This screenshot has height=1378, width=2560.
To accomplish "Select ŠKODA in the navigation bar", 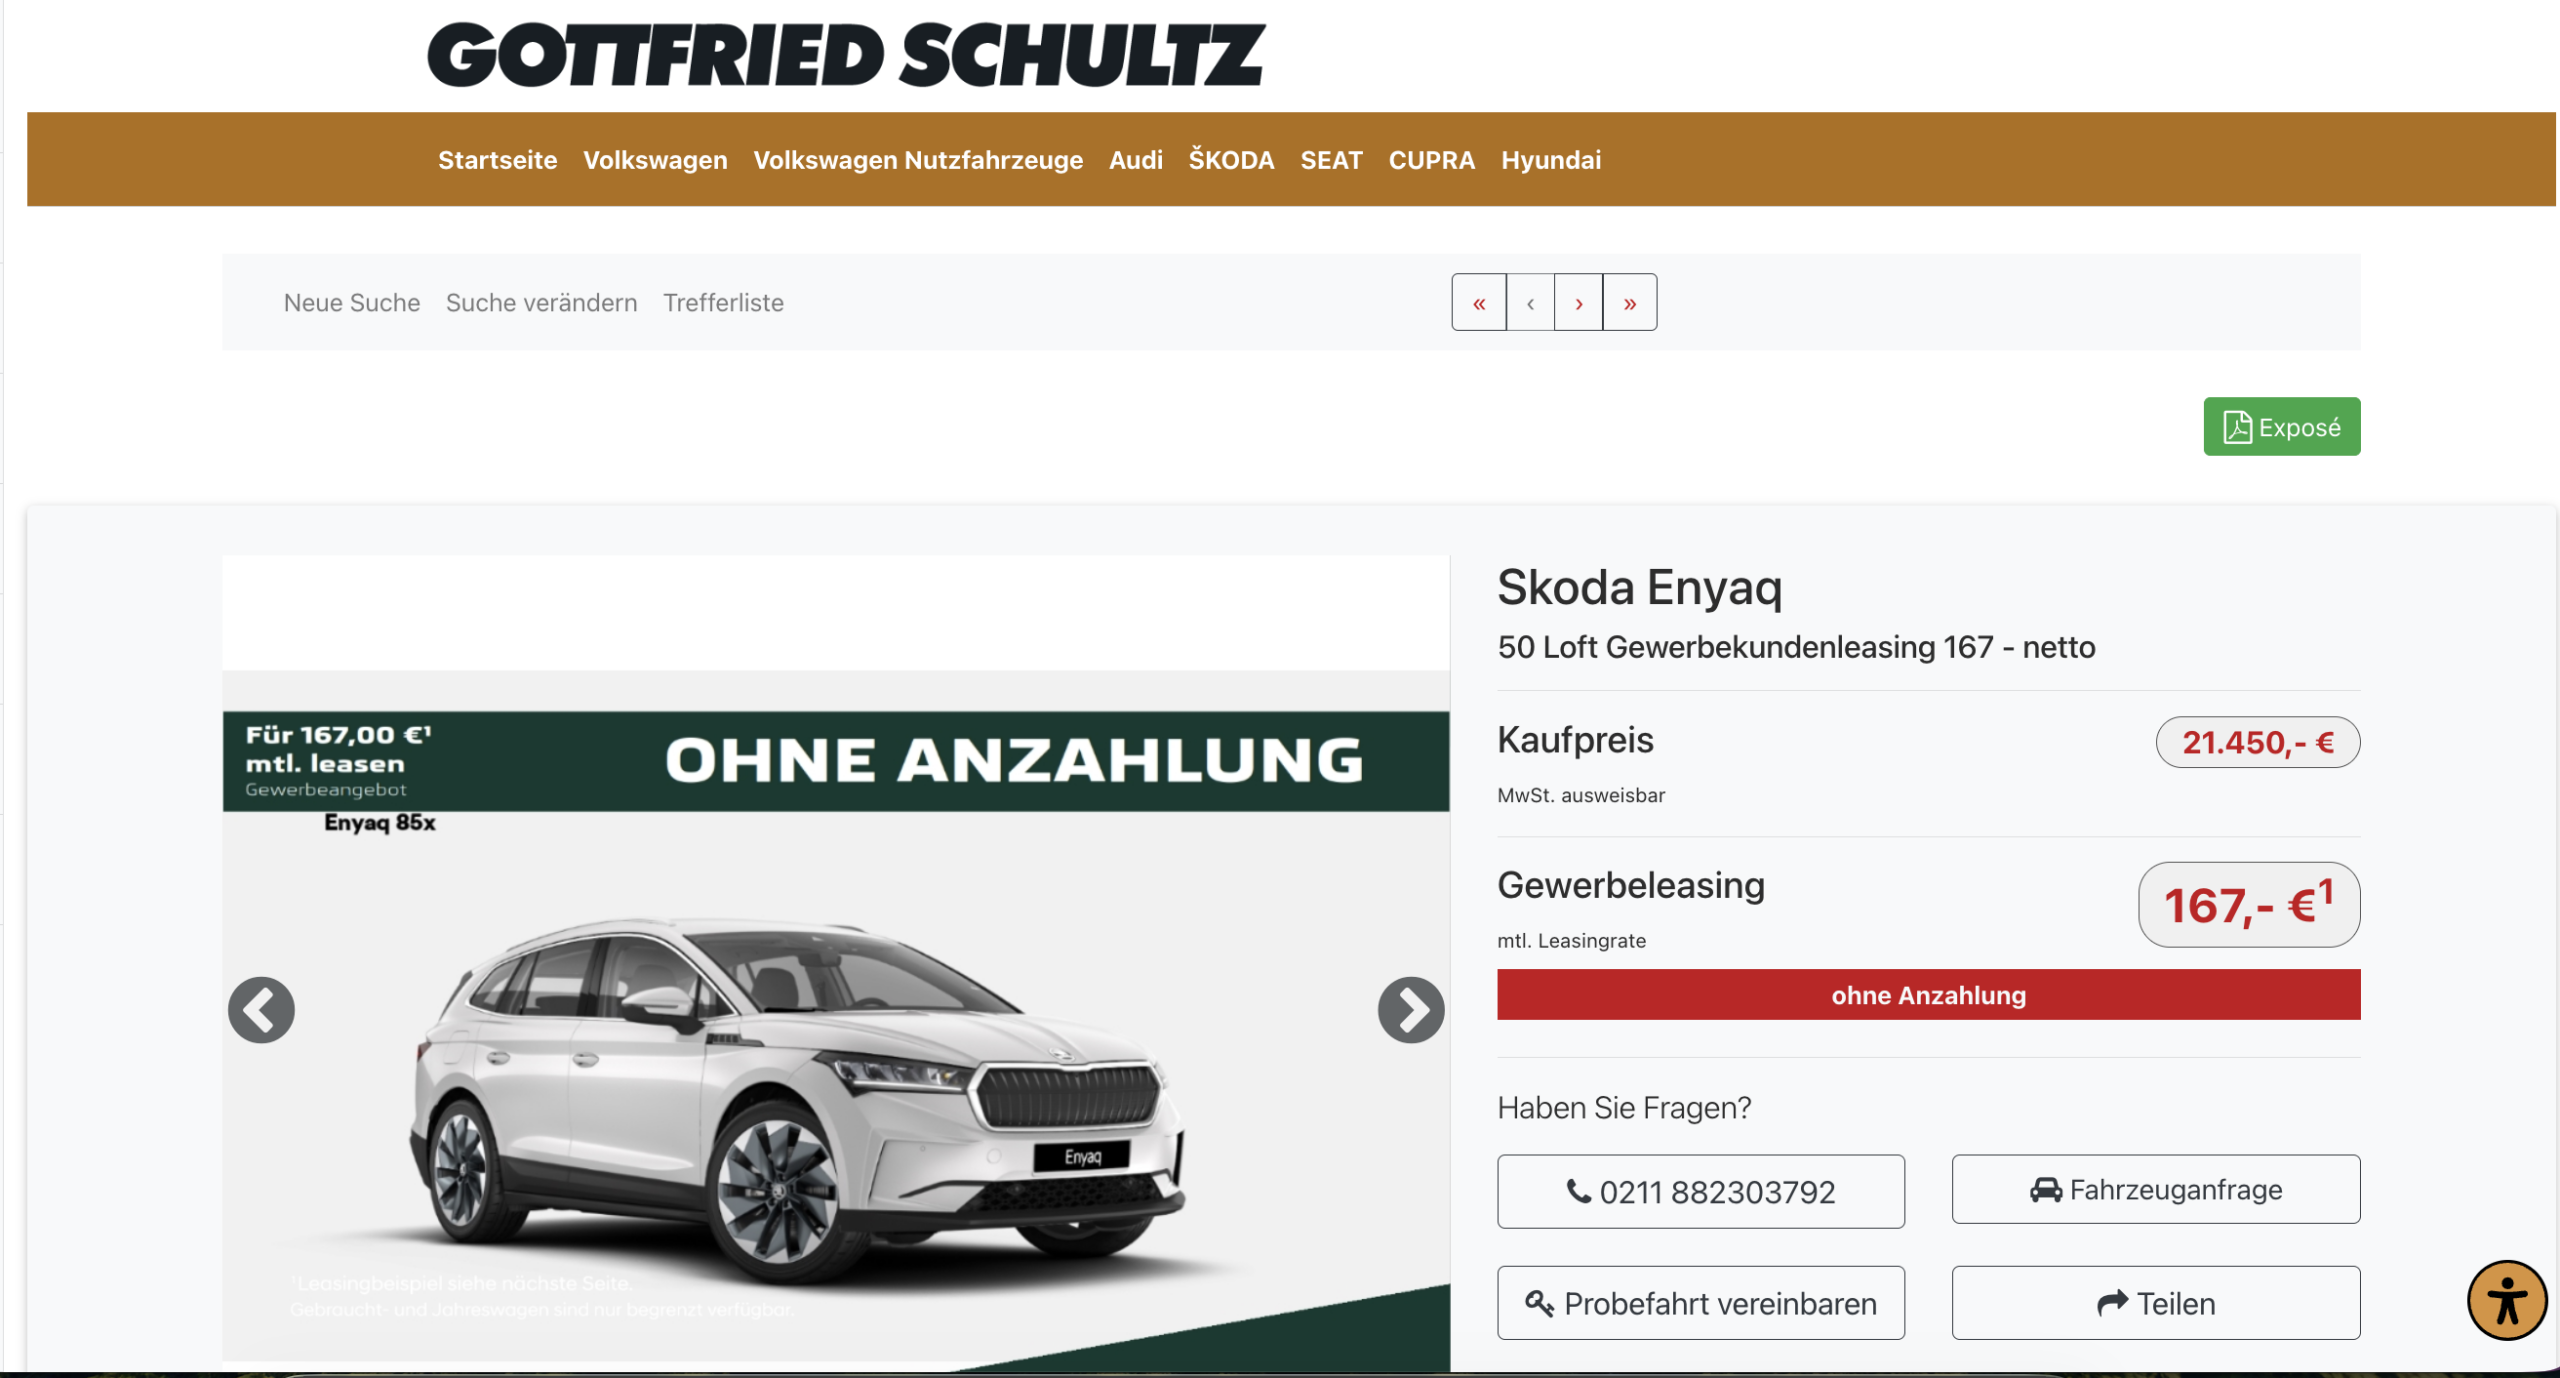I will click(x=1231, y=160).
